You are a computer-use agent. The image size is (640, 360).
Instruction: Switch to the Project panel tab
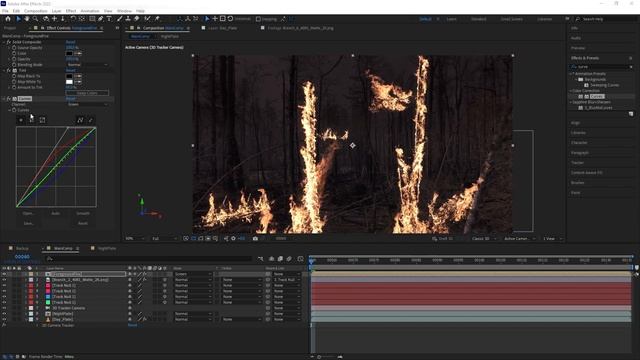tap(10, 28)
